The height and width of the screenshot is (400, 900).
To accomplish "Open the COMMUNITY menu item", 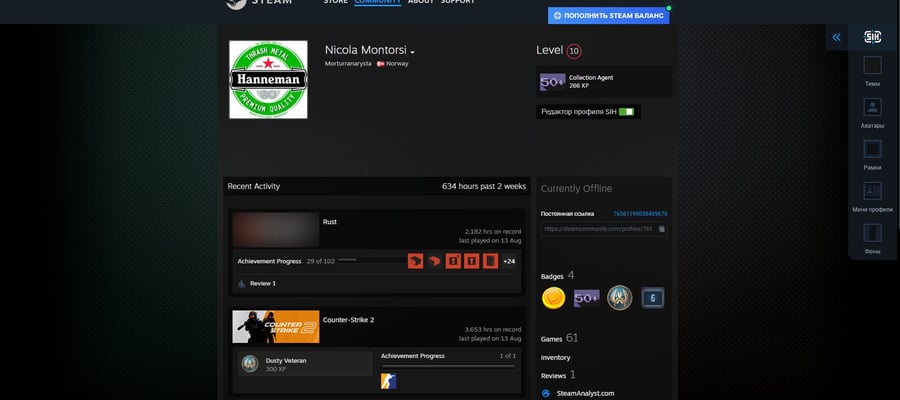I will [377, 2].
